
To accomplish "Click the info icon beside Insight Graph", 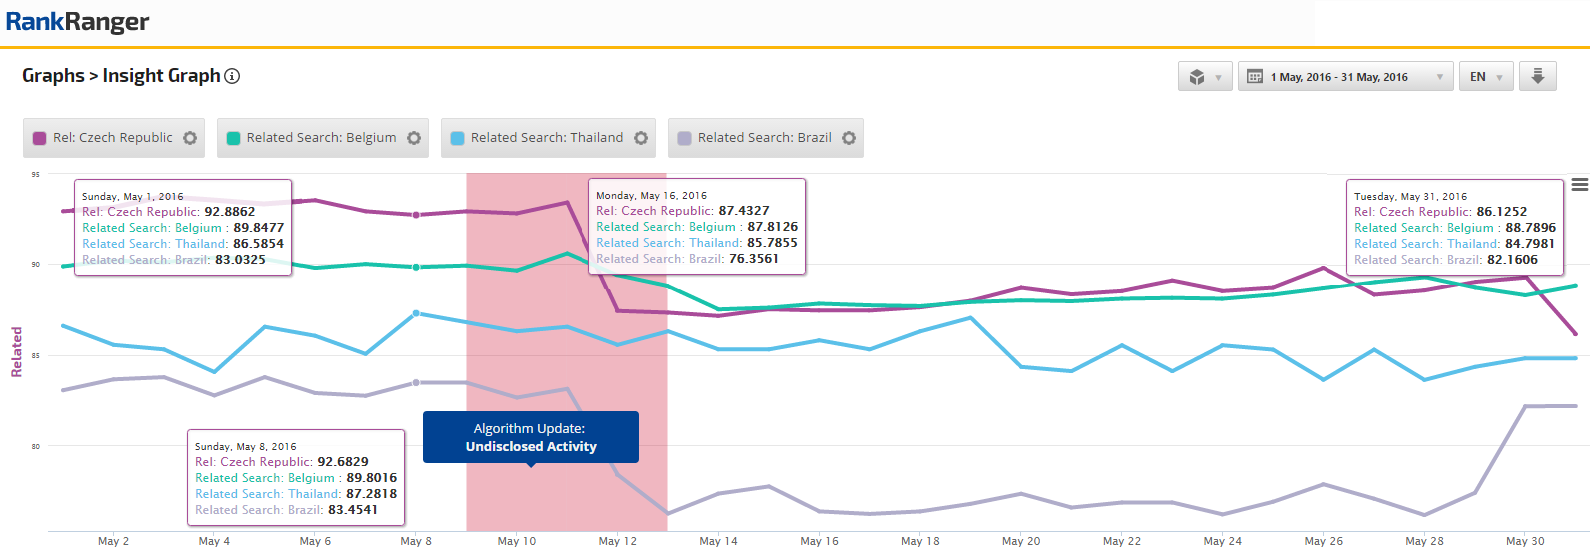I will click(x=232, y=76).
